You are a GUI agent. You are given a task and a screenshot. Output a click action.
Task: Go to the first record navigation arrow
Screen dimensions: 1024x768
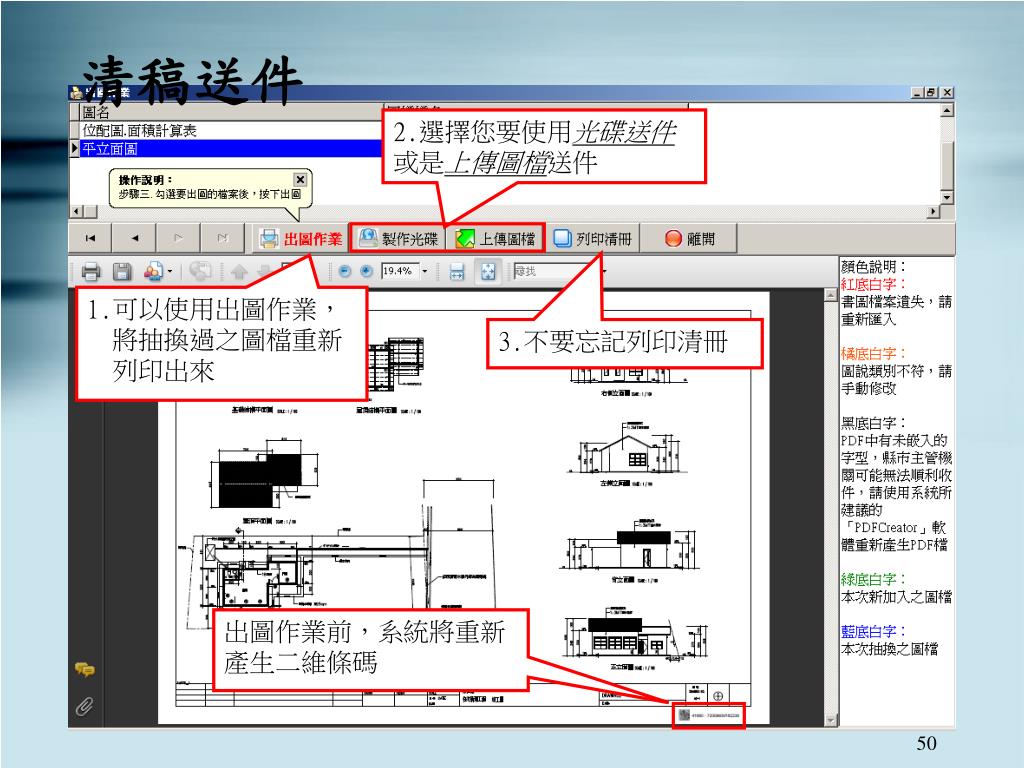point(90,238)
